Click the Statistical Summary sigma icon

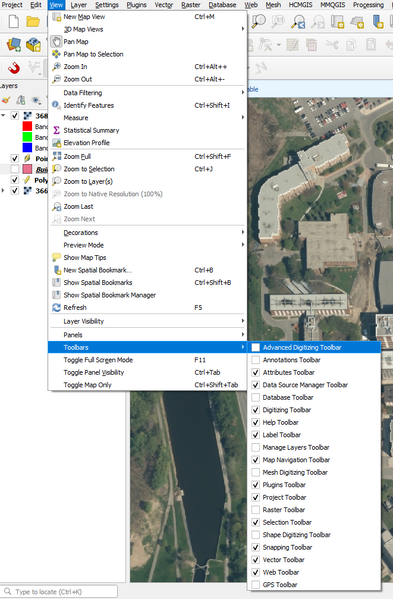tap(56, 130)
